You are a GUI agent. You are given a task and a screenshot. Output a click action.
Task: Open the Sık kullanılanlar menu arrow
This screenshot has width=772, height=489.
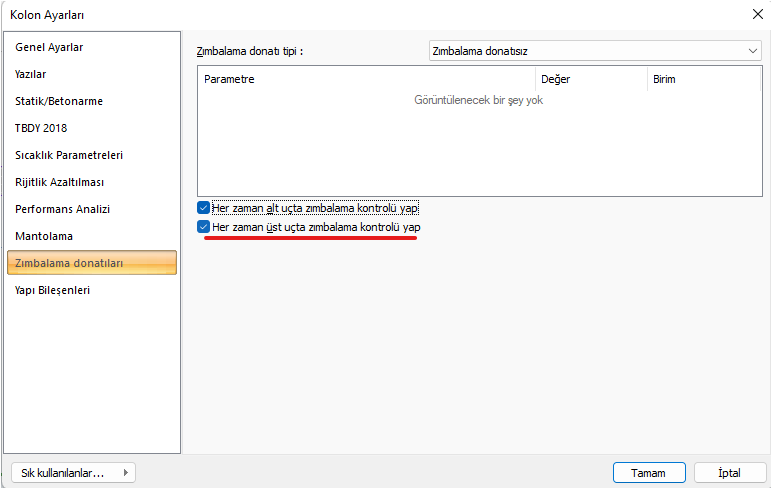point(125,473)
